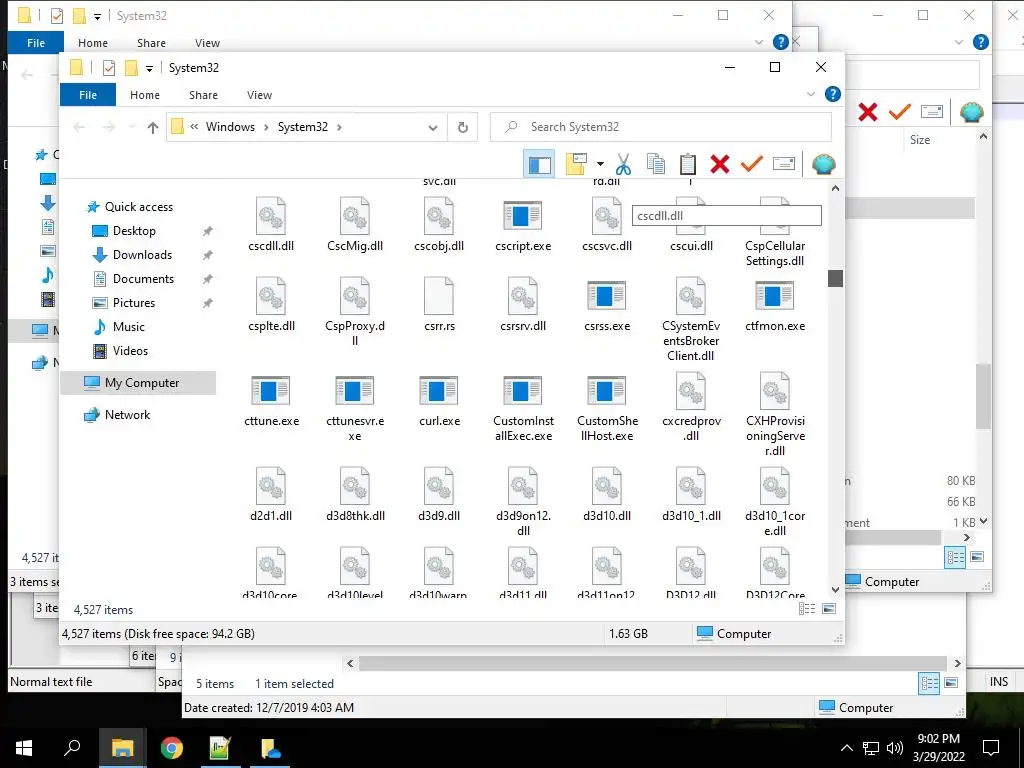Open the Windows Start menu
Viewport: 1024px width, 768px height.
click(x=24, y=748)
